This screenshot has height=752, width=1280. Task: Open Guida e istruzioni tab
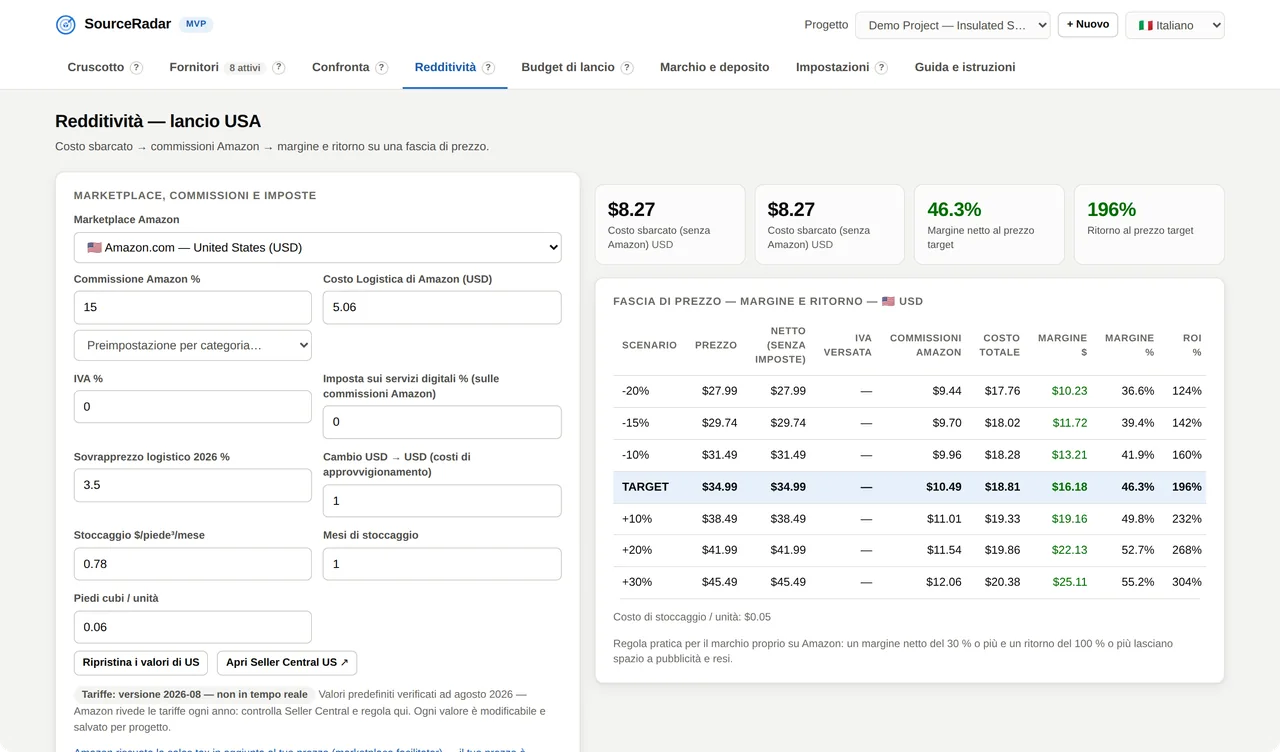tap(965, 67)
